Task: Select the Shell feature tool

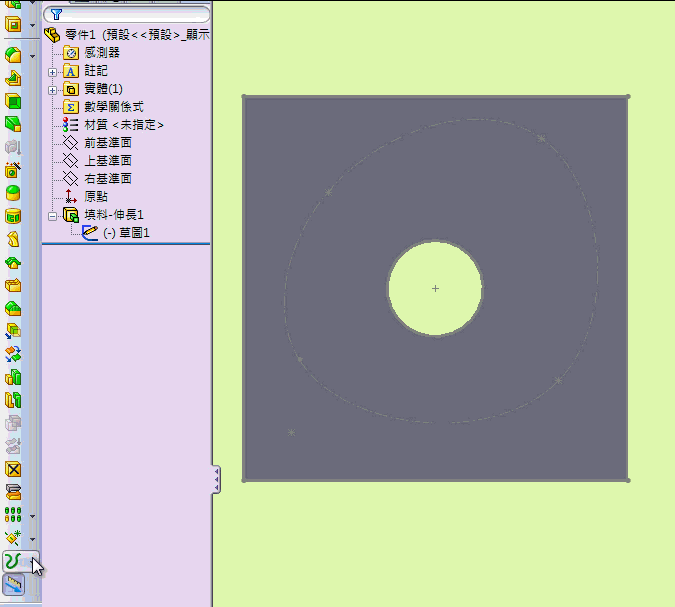Action: [13, 102]
